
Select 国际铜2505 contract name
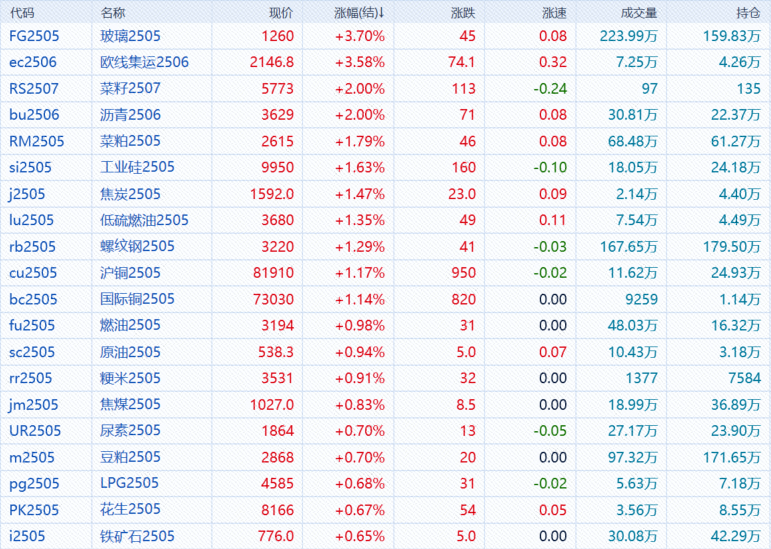point(137,298)
